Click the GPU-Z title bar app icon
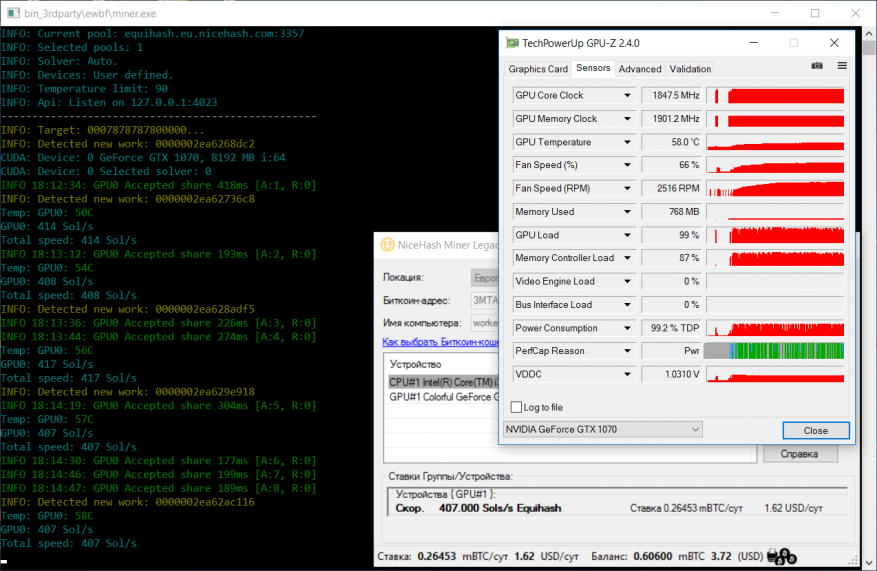The width and height of the screenshot is (877, 571). (x=513, y=44)
